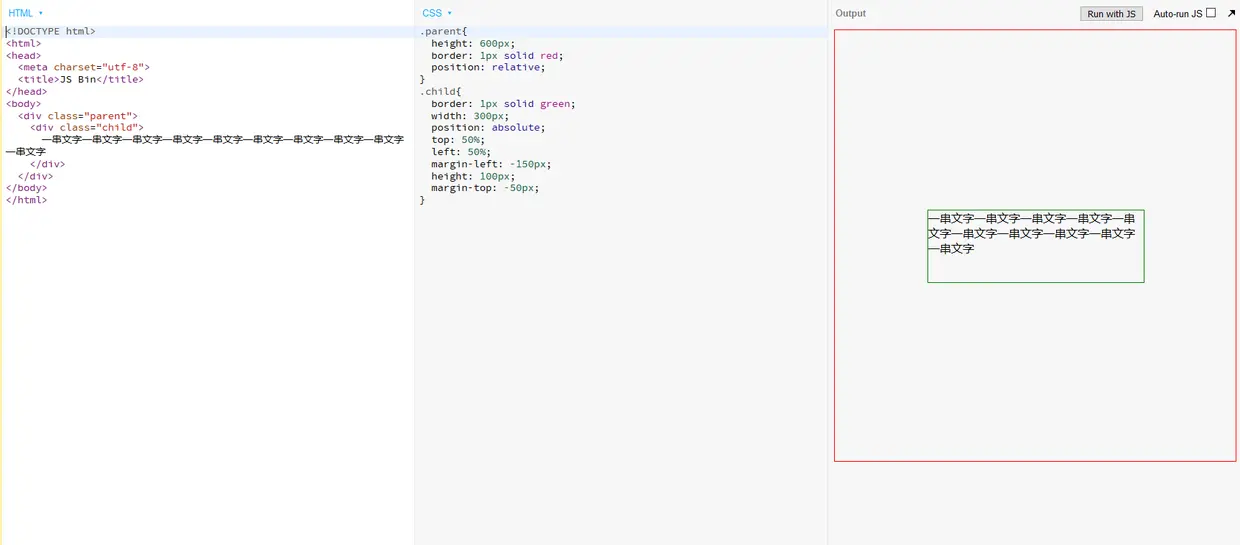Image resolution: width=1240 pixels, height=545 pixels.
Task: Click the Run with JS button
Action: tap(1111, 14)
